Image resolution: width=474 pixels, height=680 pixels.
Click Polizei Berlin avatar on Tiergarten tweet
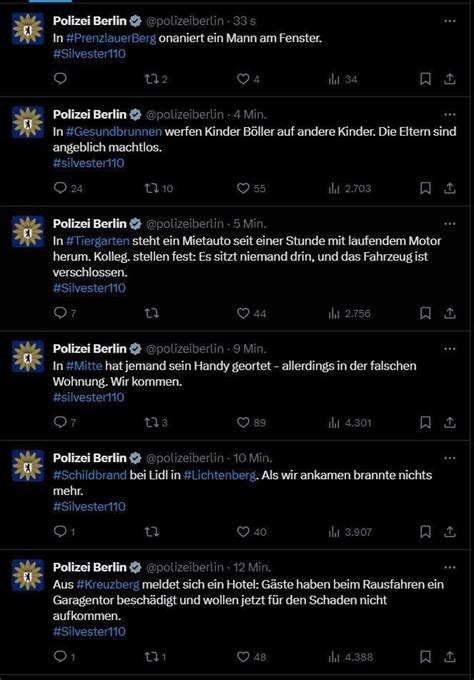click(28, 231)
